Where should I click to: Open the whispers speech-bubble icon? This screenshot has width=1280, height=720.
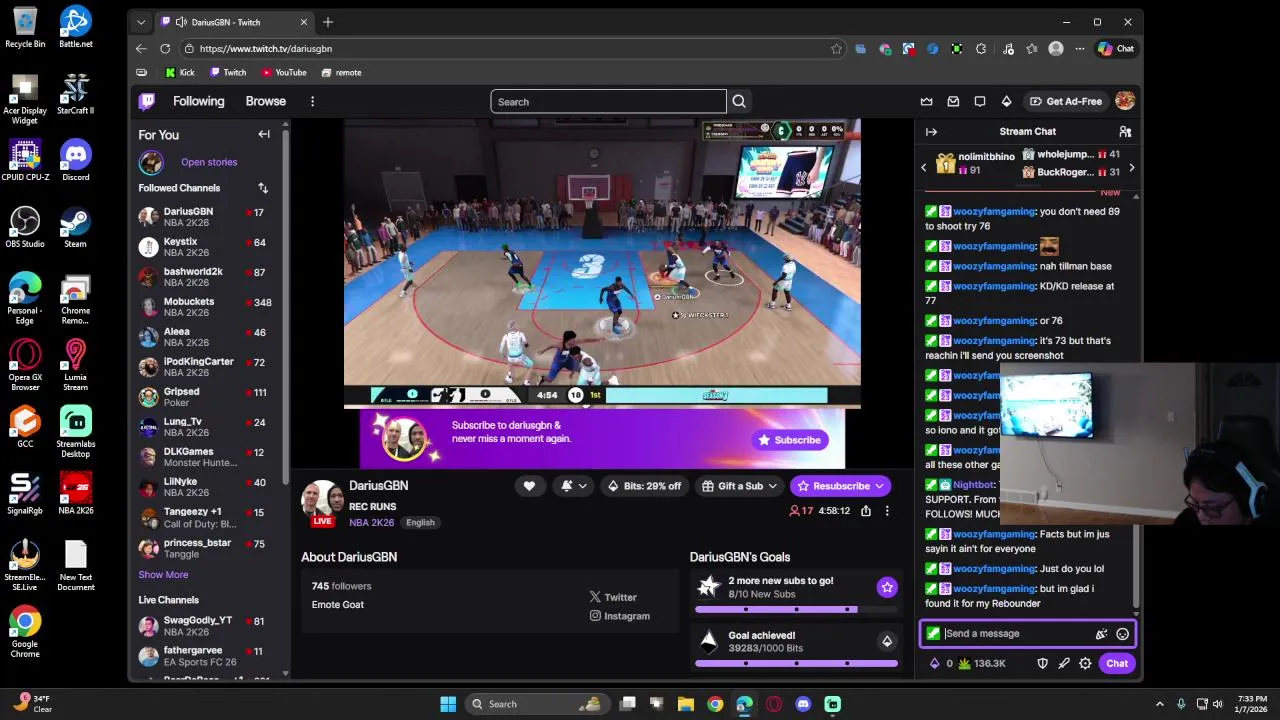click(980, 101)
